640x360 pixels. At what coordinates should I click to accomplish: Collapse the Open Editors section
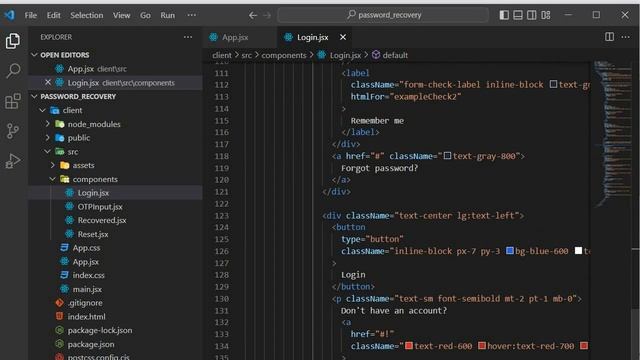[34, 55]
